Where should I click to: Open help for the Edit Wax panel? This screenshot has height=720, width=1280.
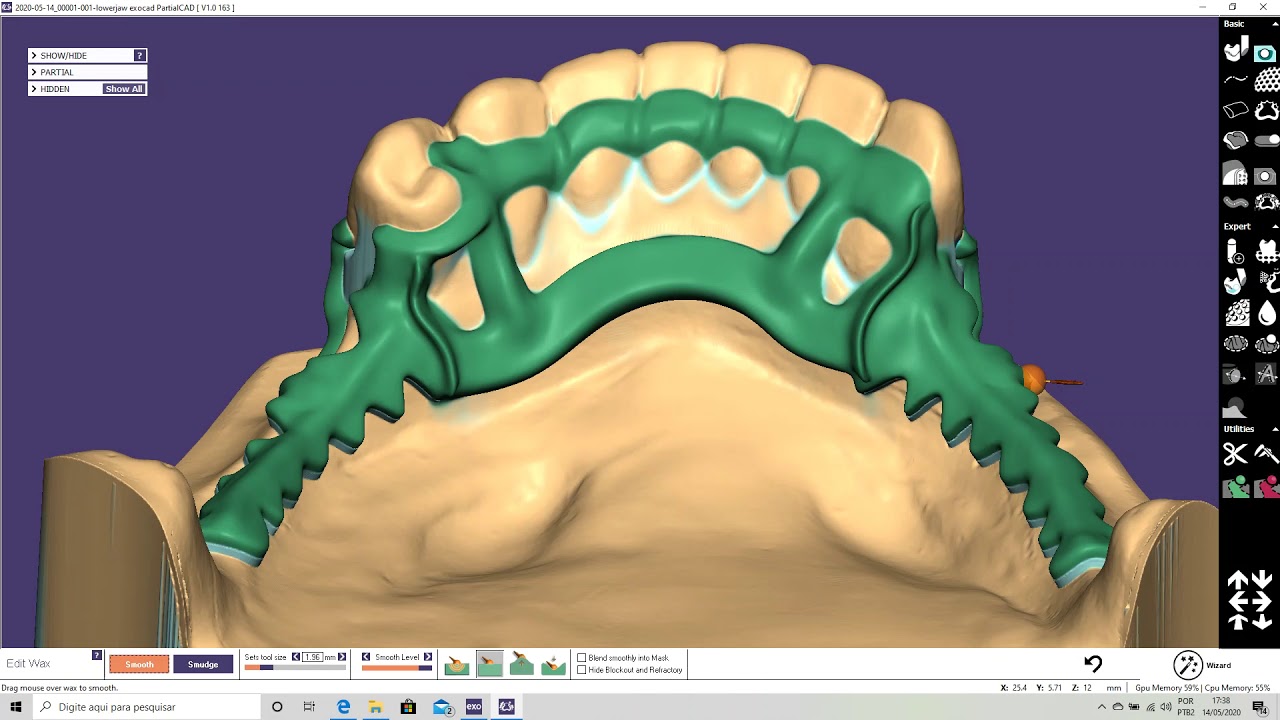(97, 655)
